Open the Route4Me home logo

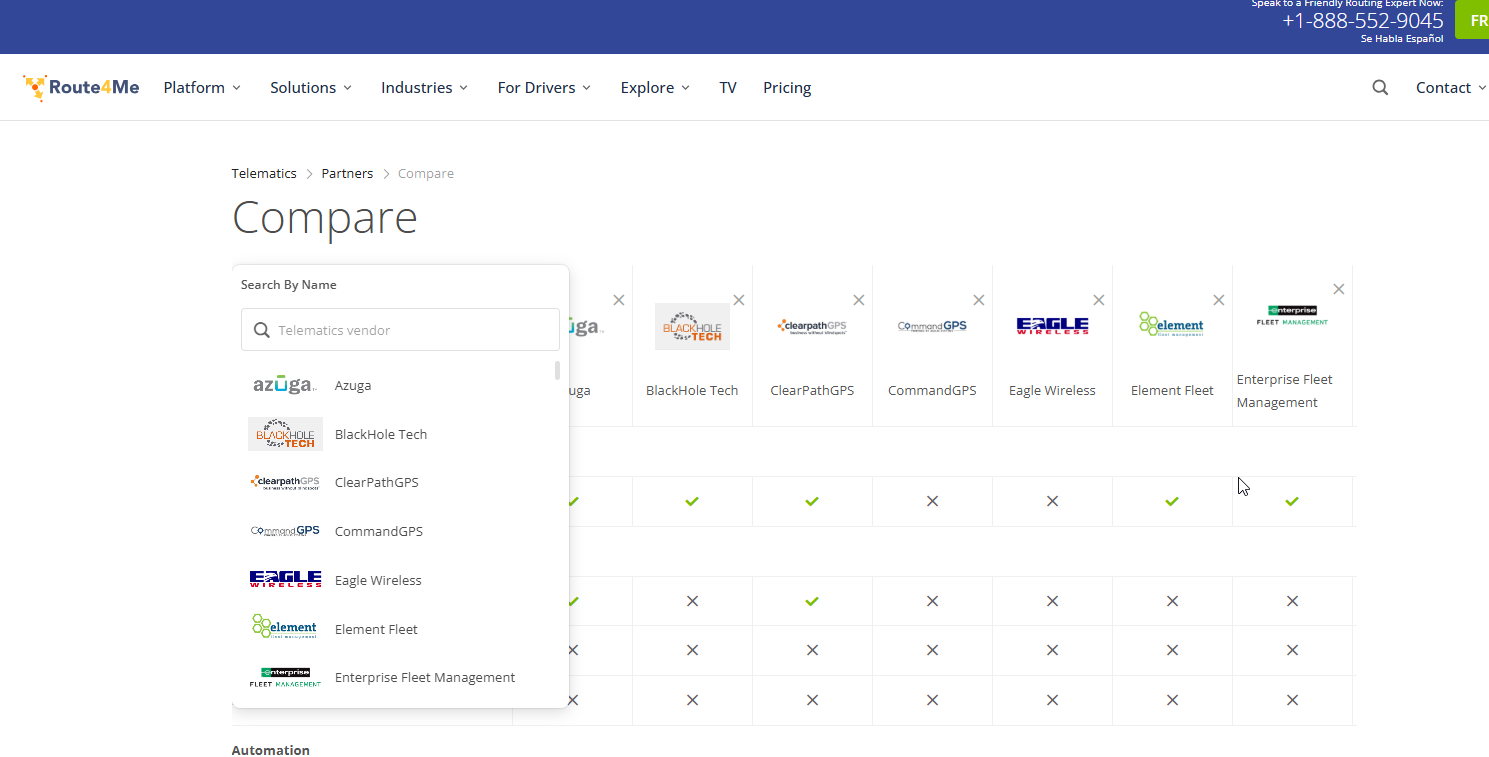[x=81, y=88]
